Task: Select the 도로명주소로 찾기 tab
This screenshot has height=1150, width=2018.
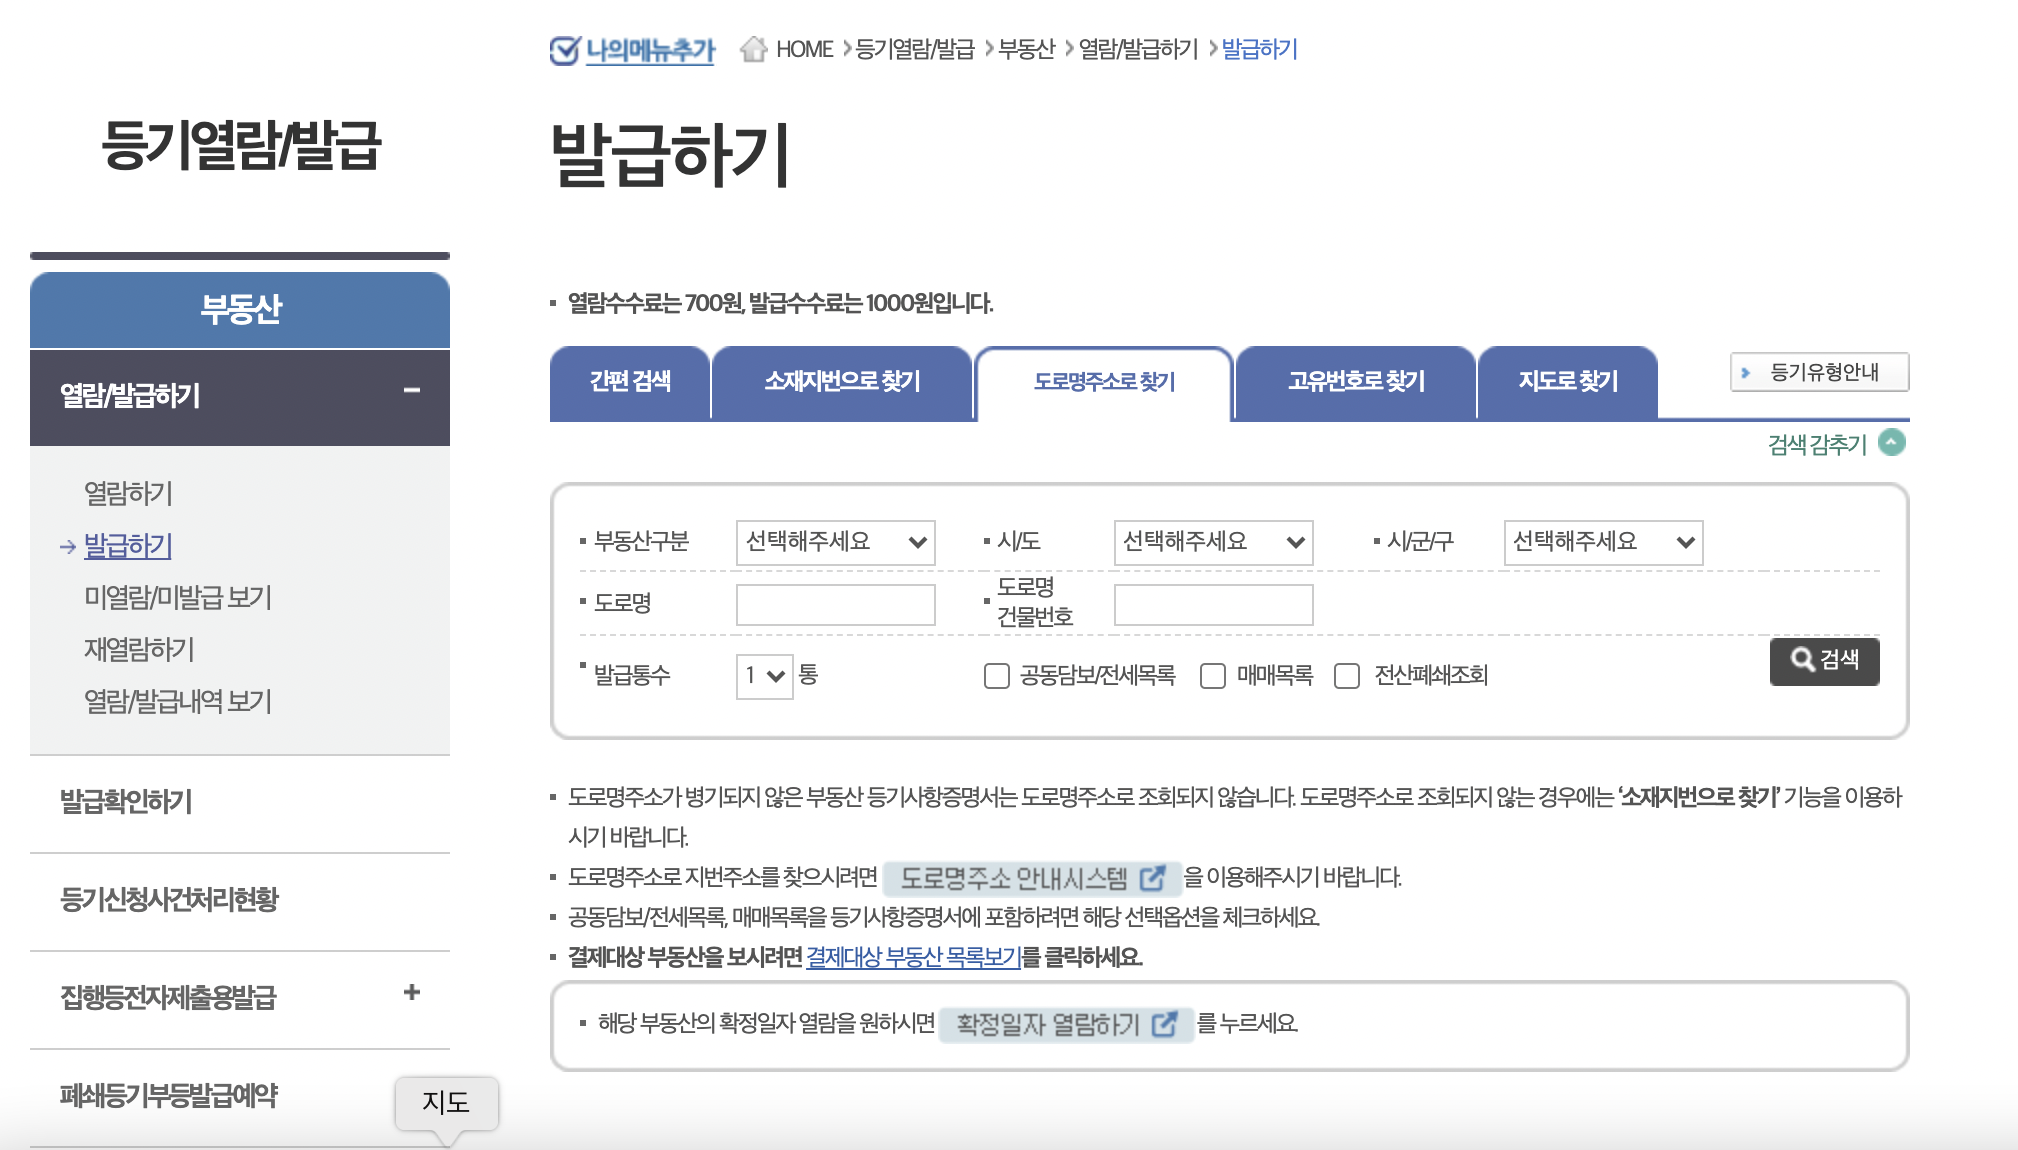Action: coord(1104,384)
